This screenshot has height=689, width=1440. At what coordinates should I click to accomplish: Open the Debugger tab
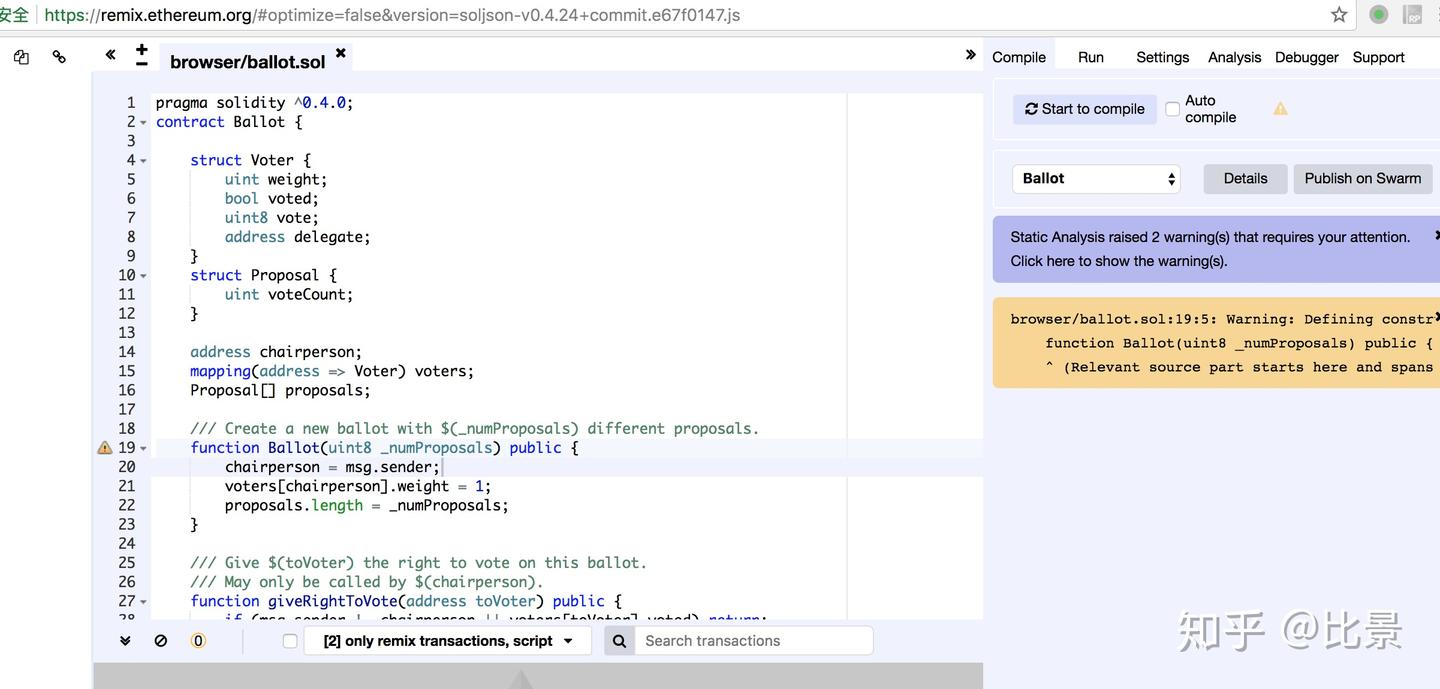coord(1306,57)
